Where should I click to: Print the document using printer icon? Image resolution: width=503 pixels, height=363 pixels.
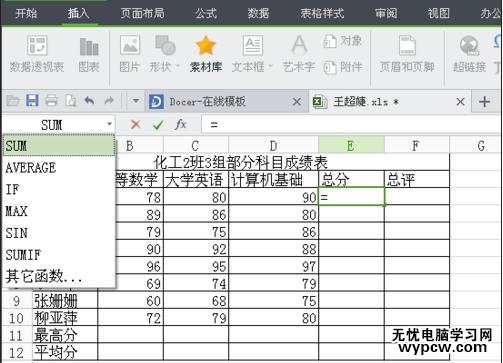pyautogui.click(x=51, y=100)
